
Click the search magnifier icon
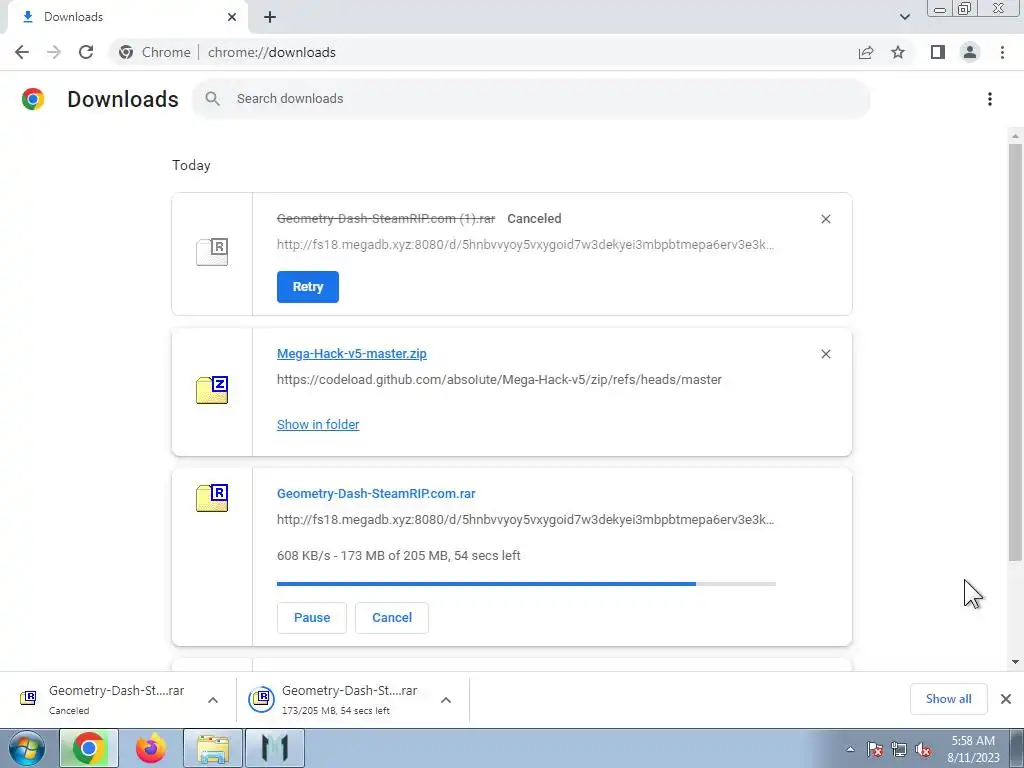point(212,99)
